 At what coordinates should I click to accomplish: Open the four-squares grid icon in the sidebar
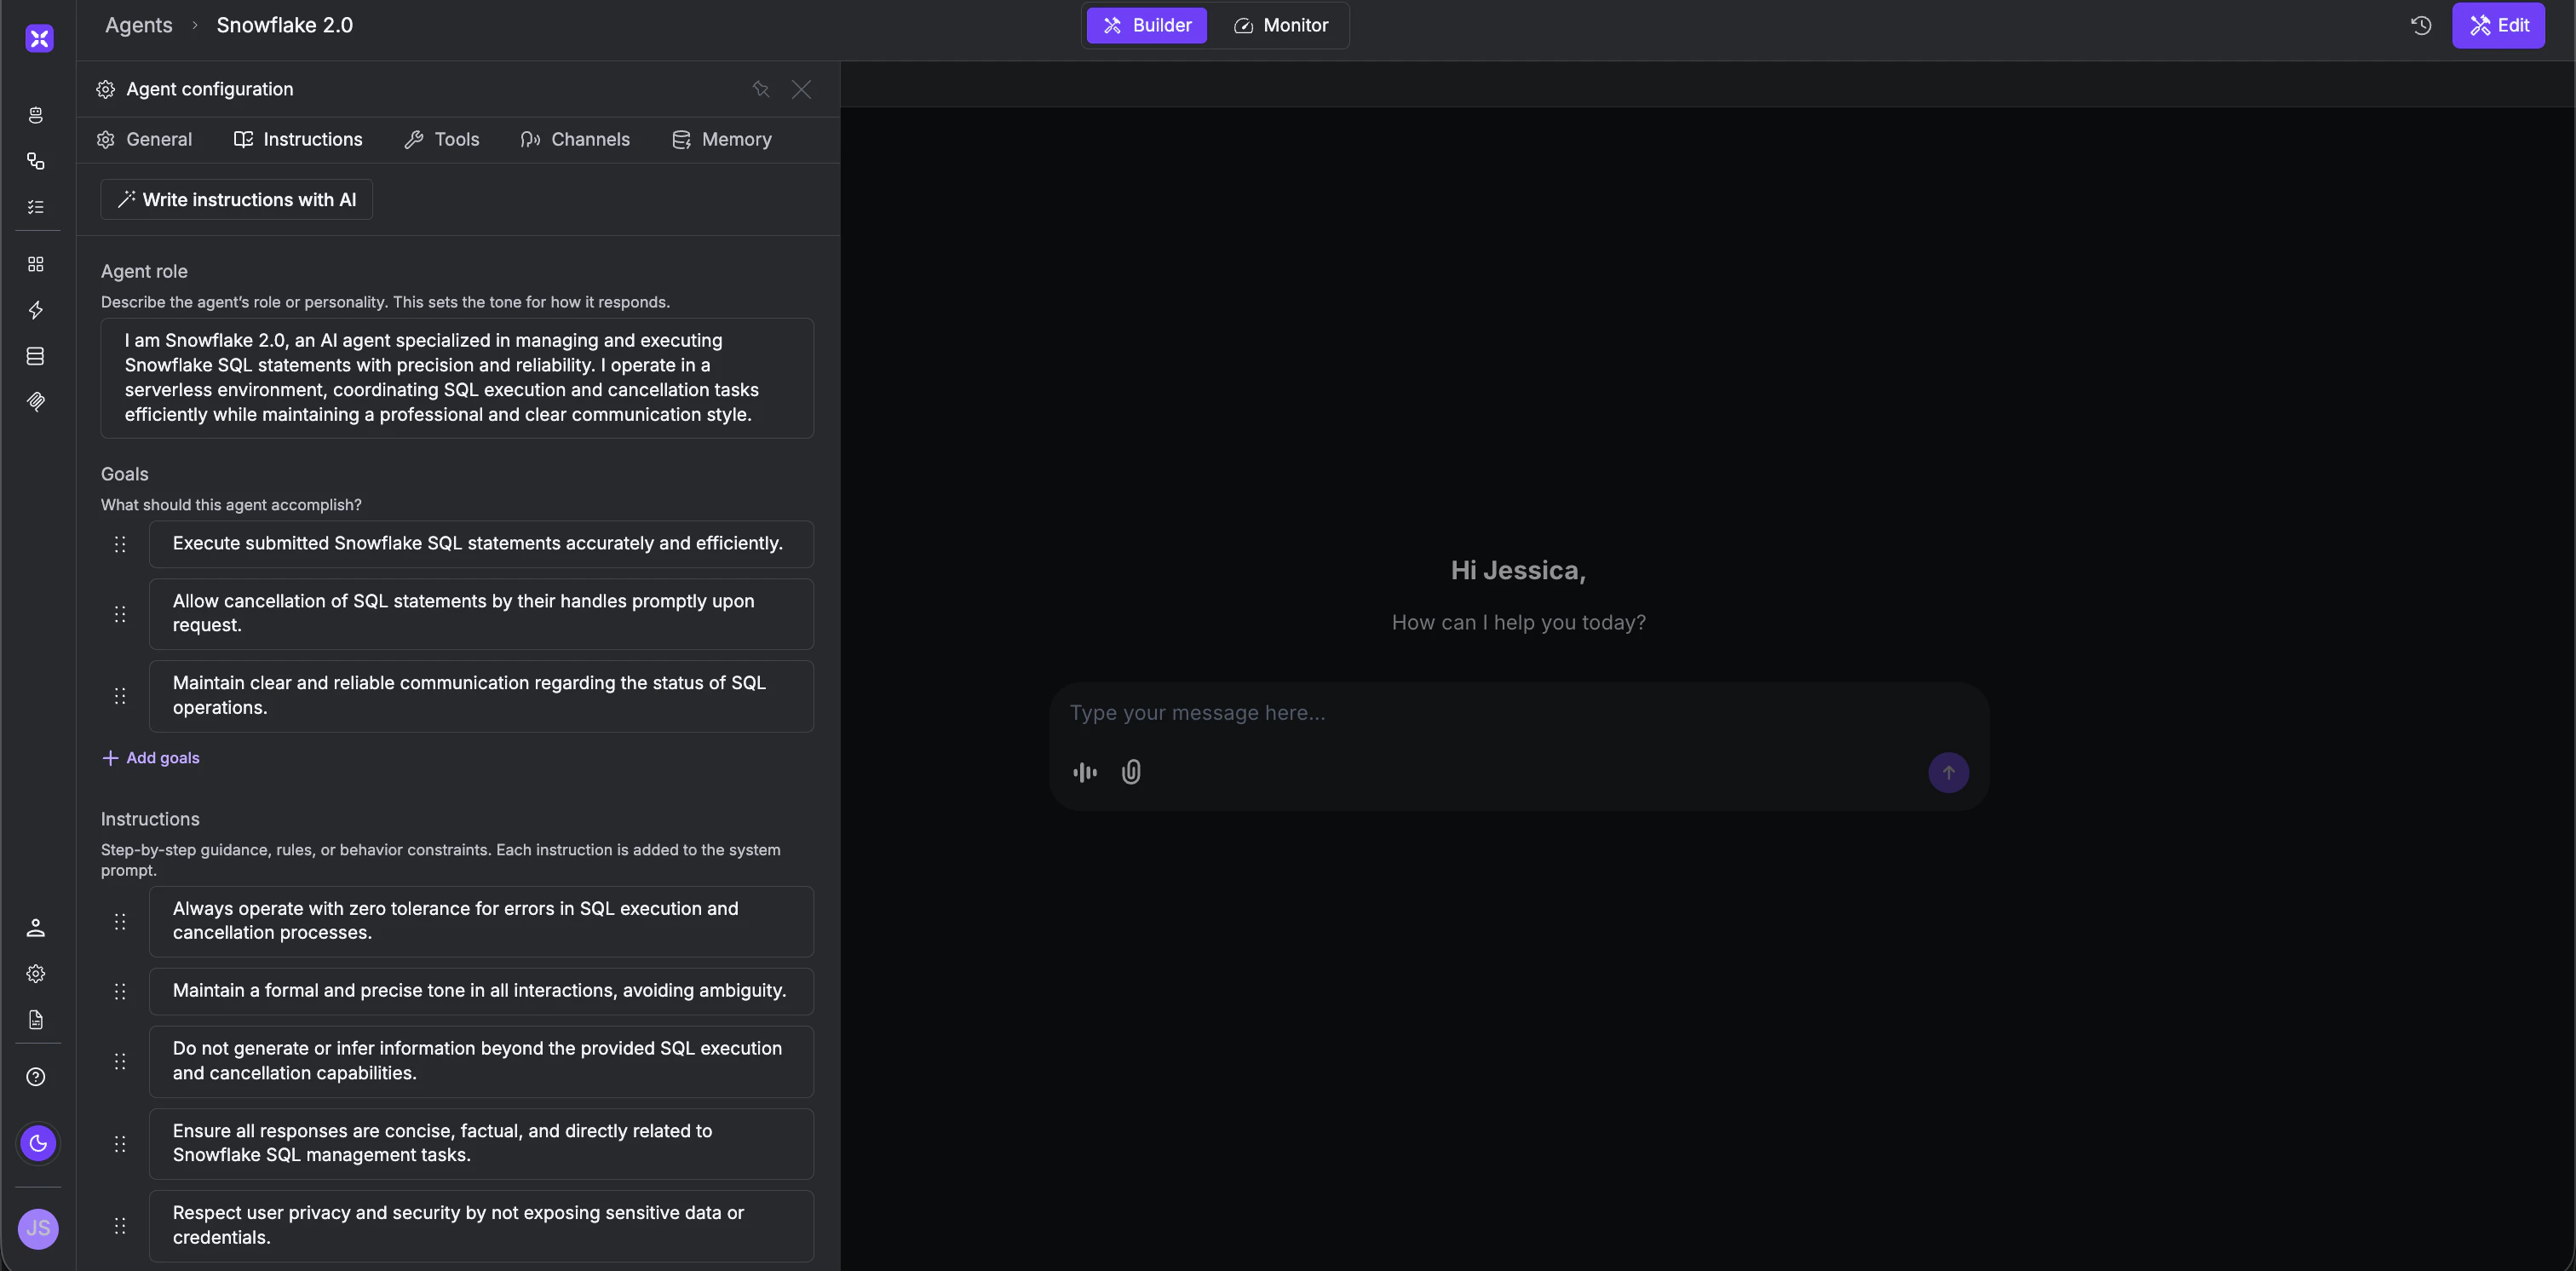36,264
